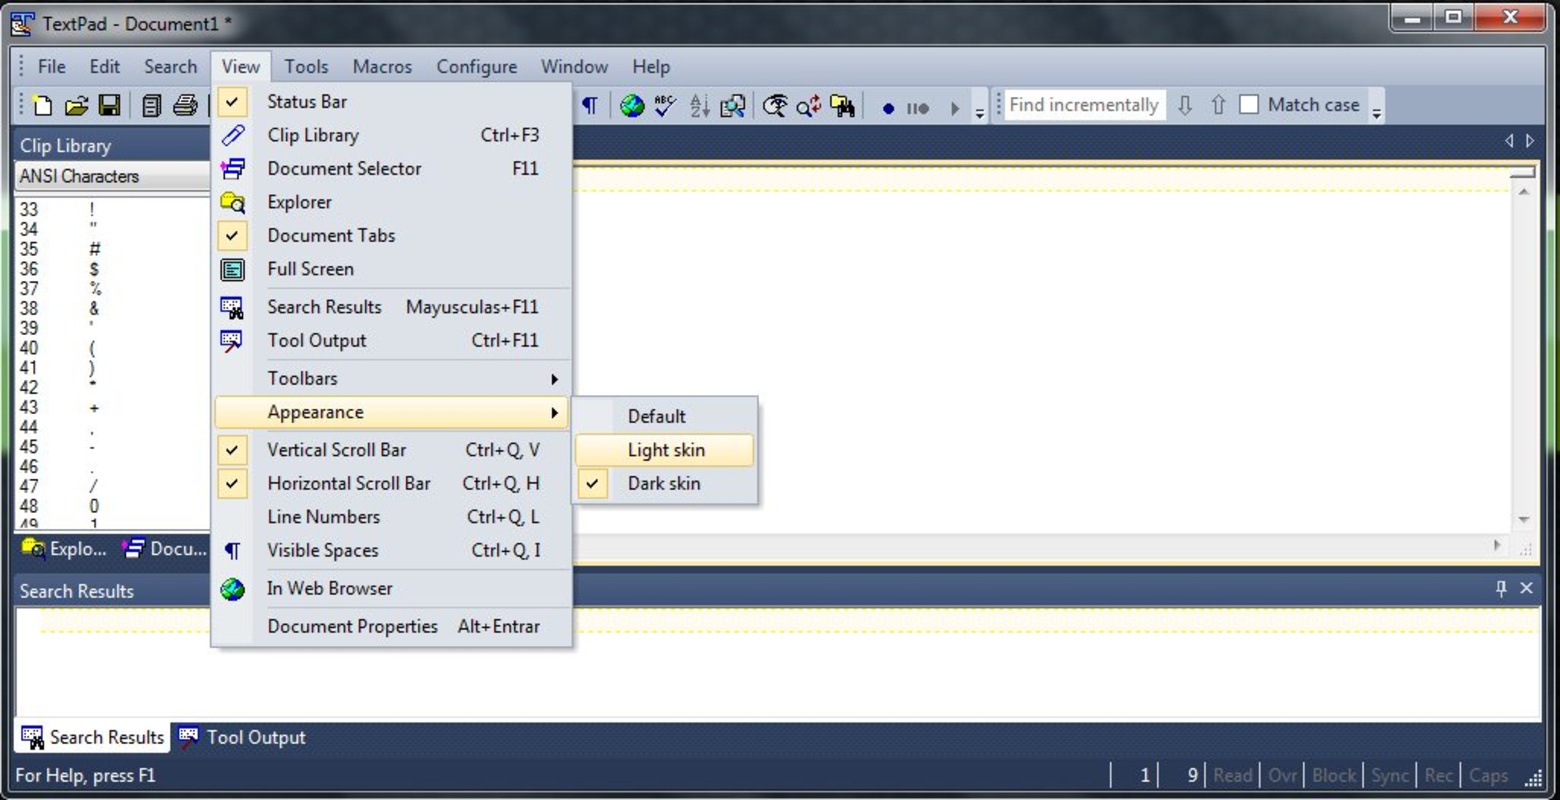Viewport: 1560px width, 800px height.
Task: Toggle Line Numbers in the View menu
Action: (391, 517)
